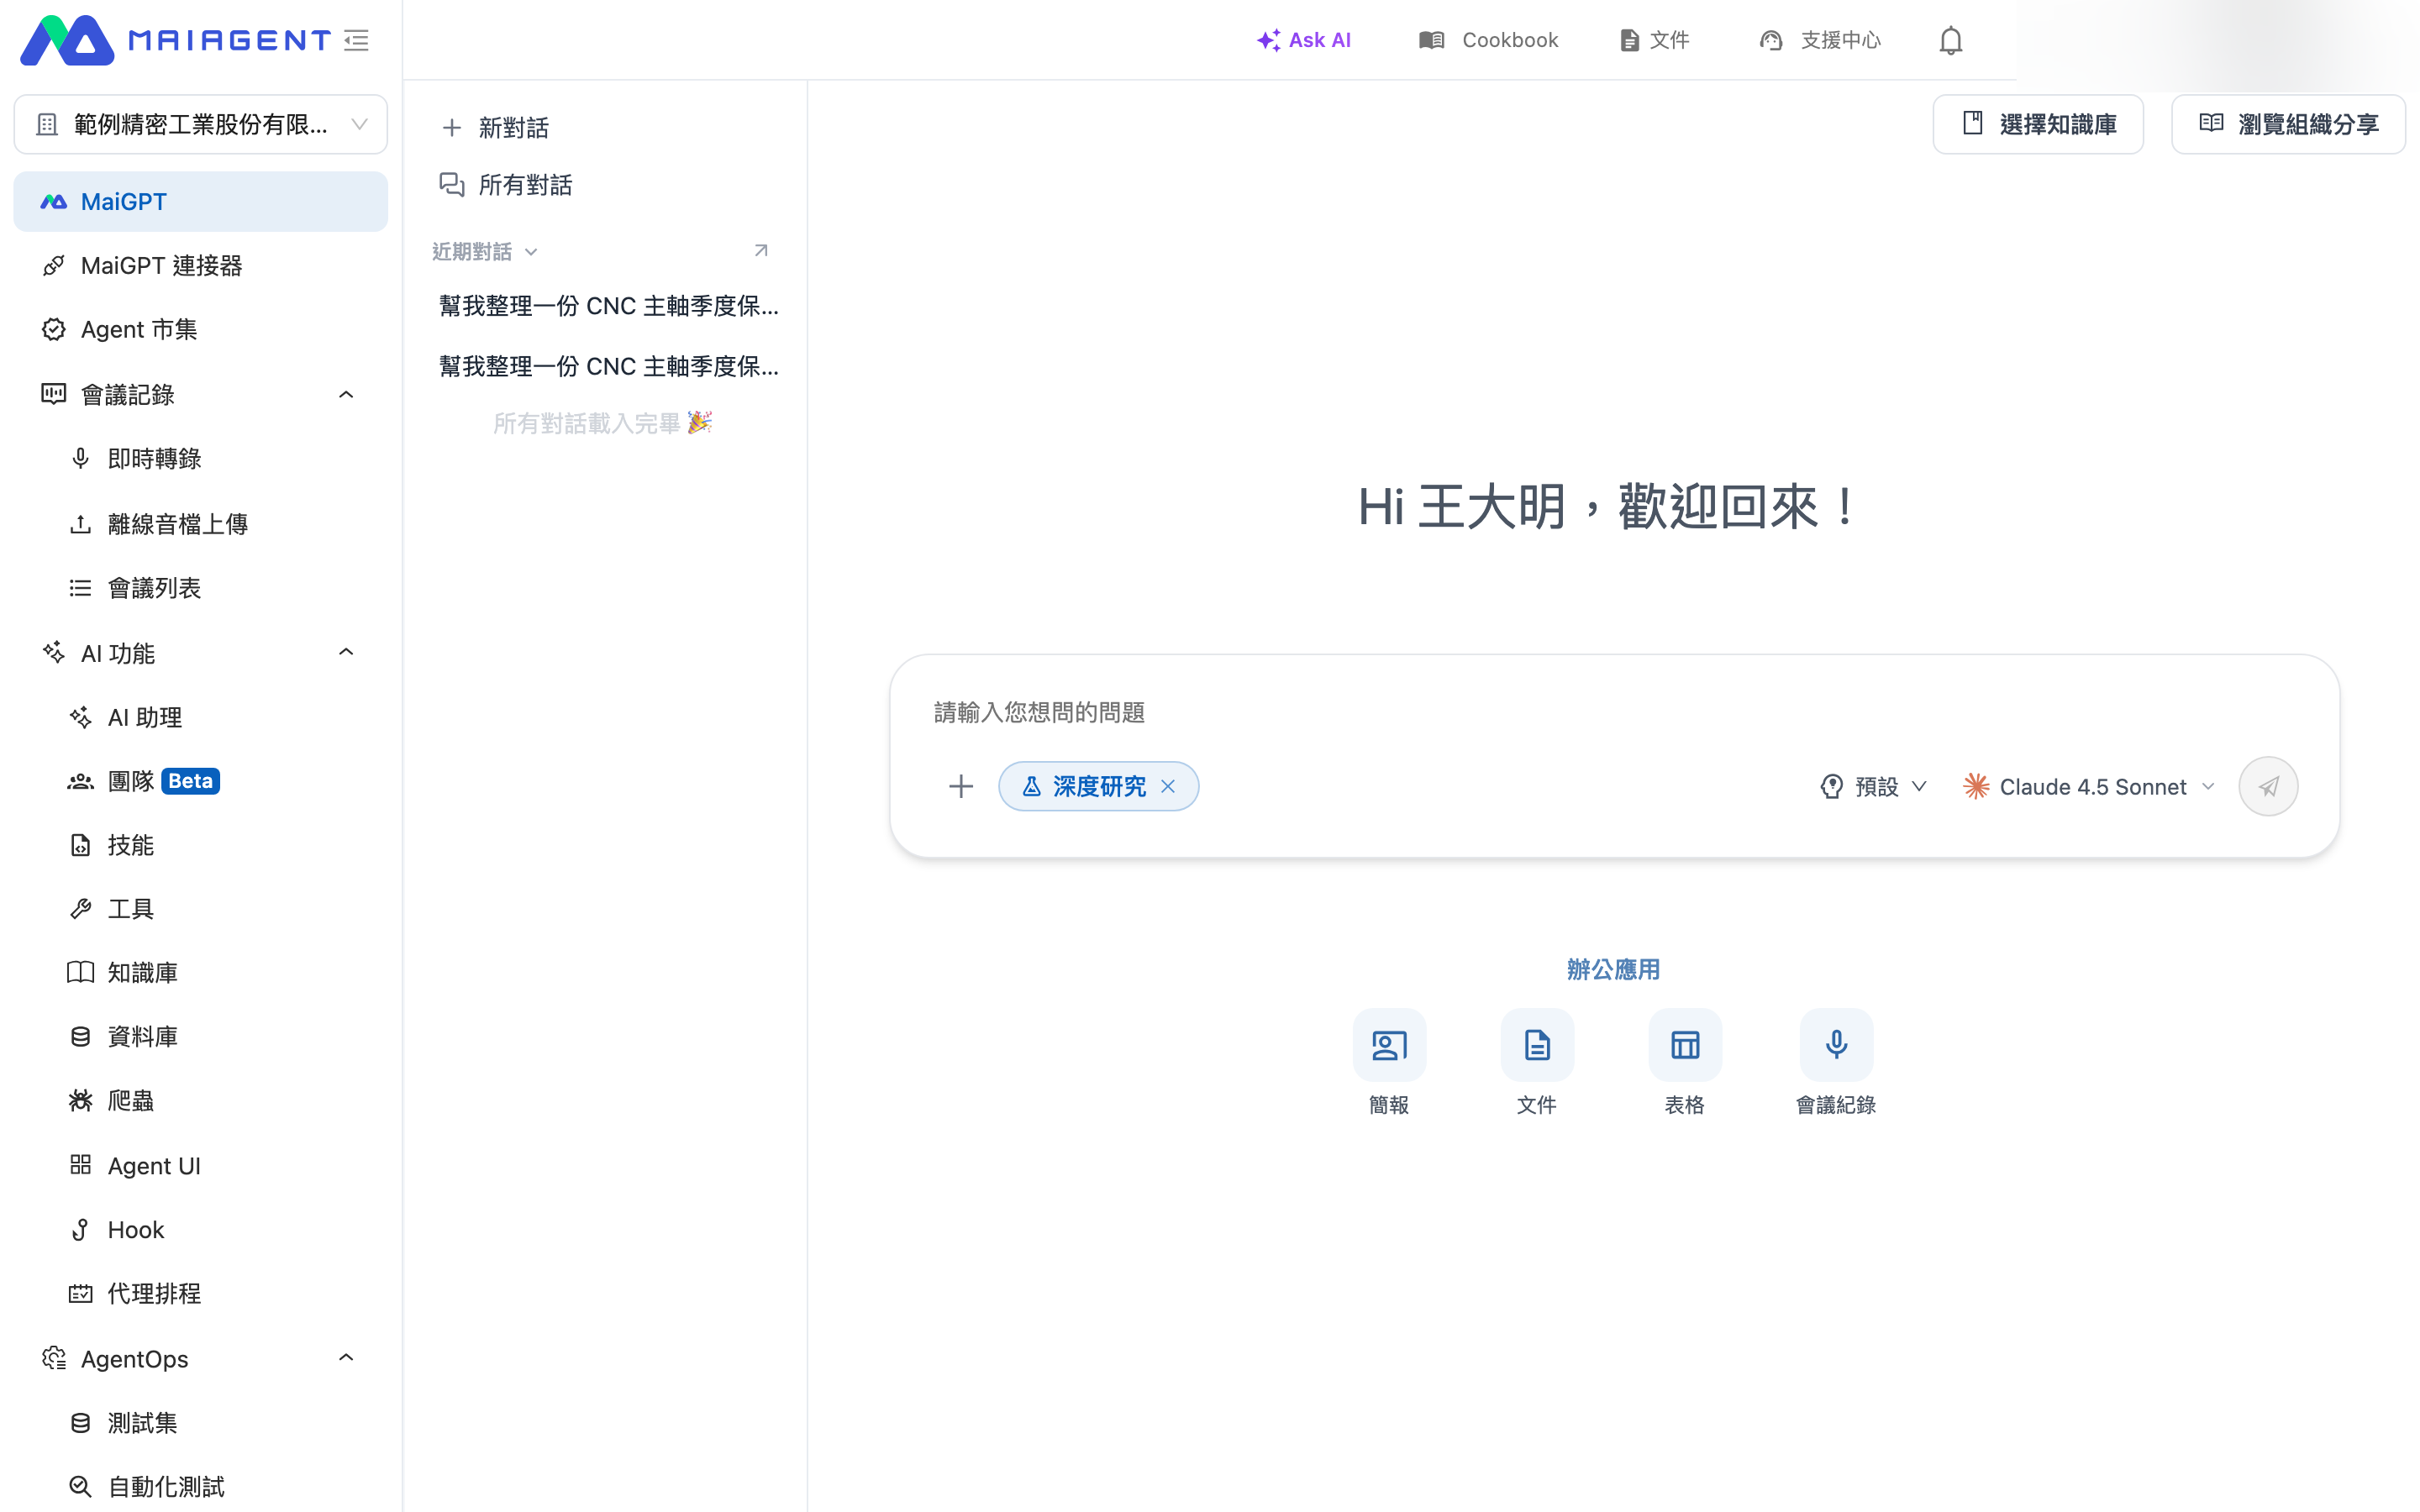
Task: Open the 文件 office app icon
Action: click(1536, 1045)
